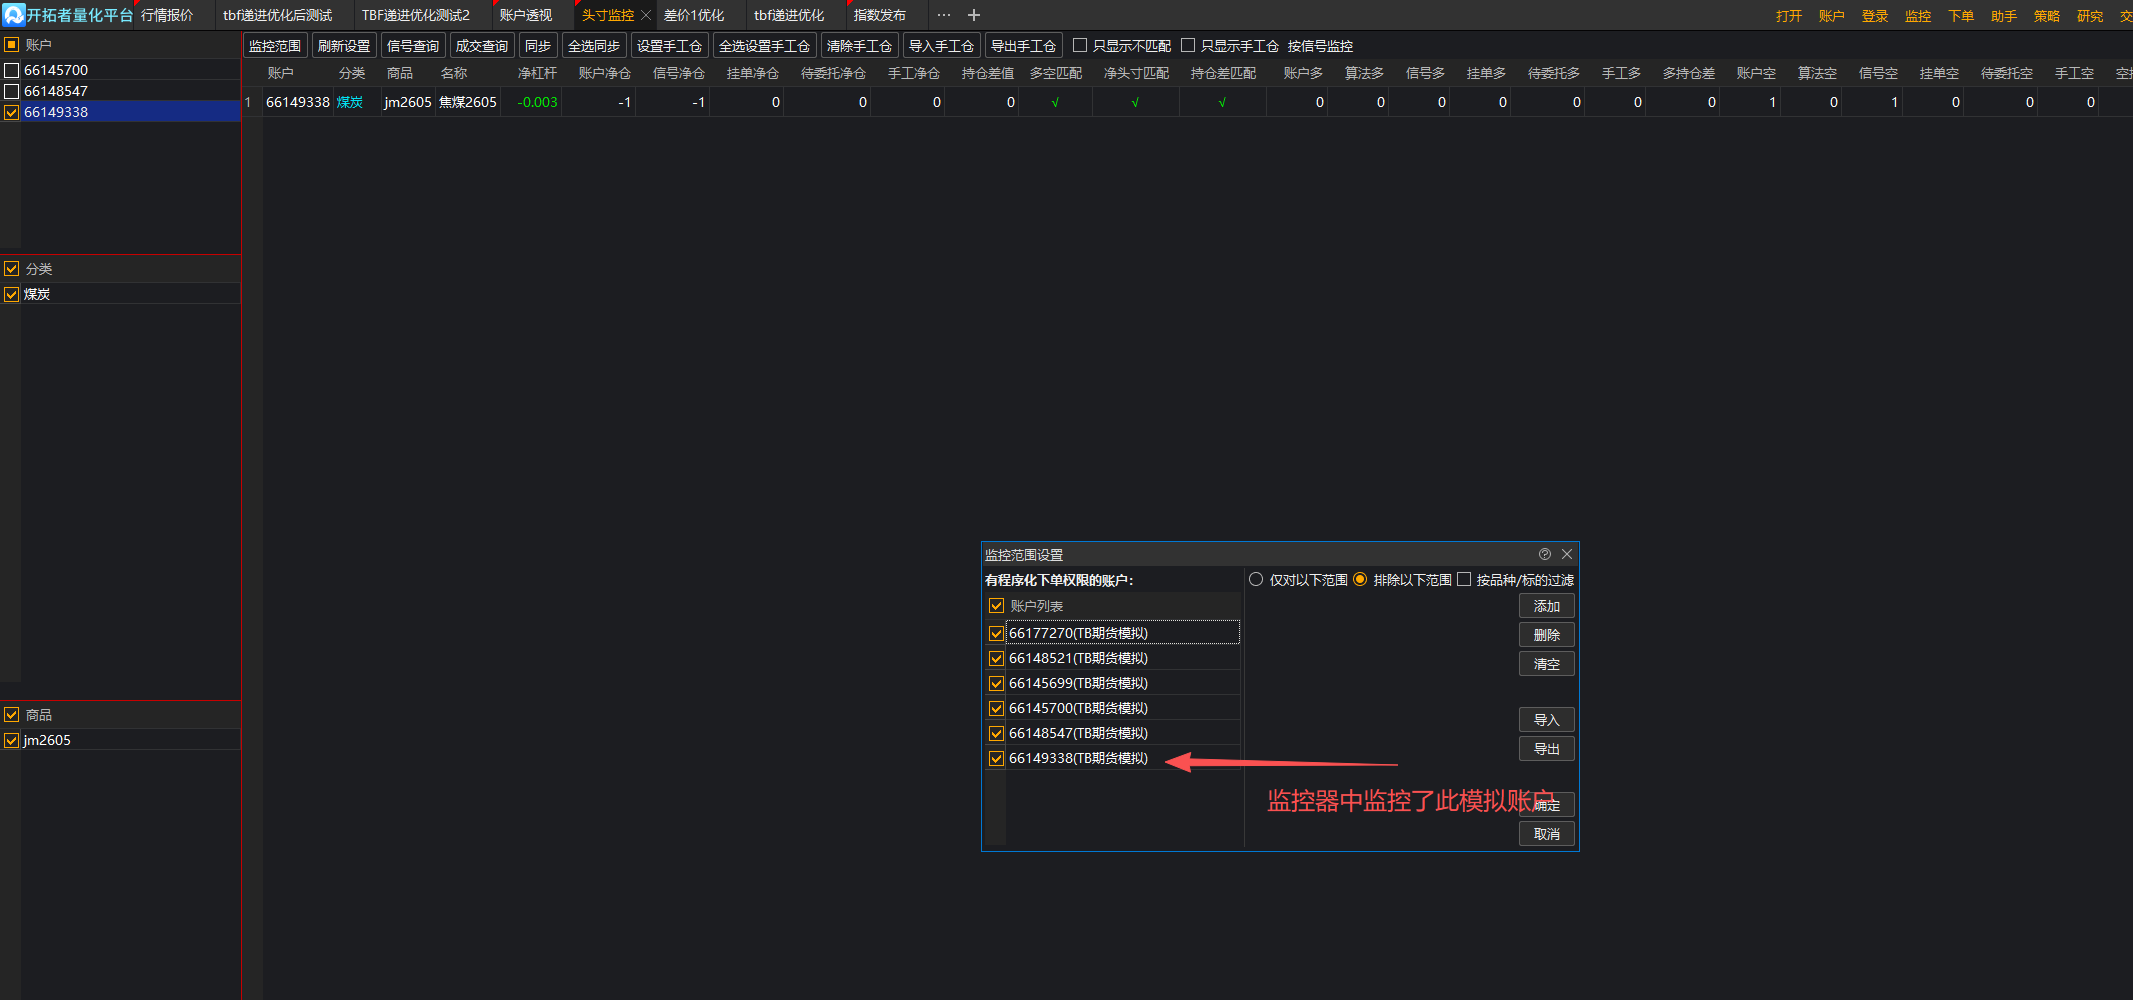This screenshot has height=1000, width=2133.
Task: Close the 监控范围设置 dialog
Action: point(1567,554)
